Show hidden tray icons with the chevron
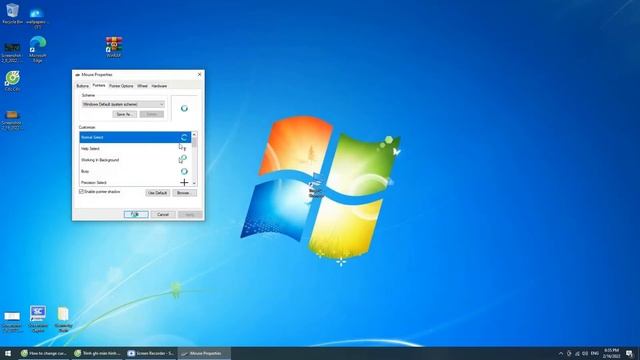The width and height of the screenshot is (640, 360). 561,353
